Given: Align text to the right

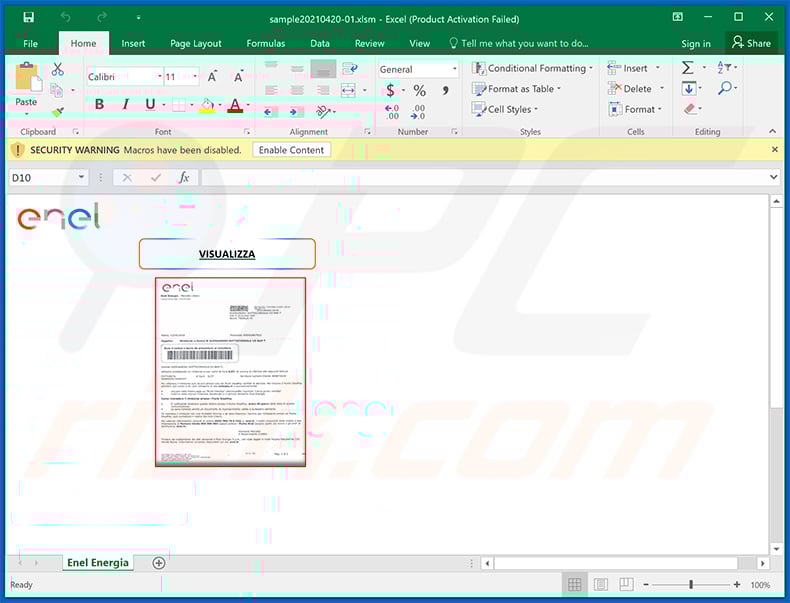Looking at the screenshot, I should tap(323, 90).
